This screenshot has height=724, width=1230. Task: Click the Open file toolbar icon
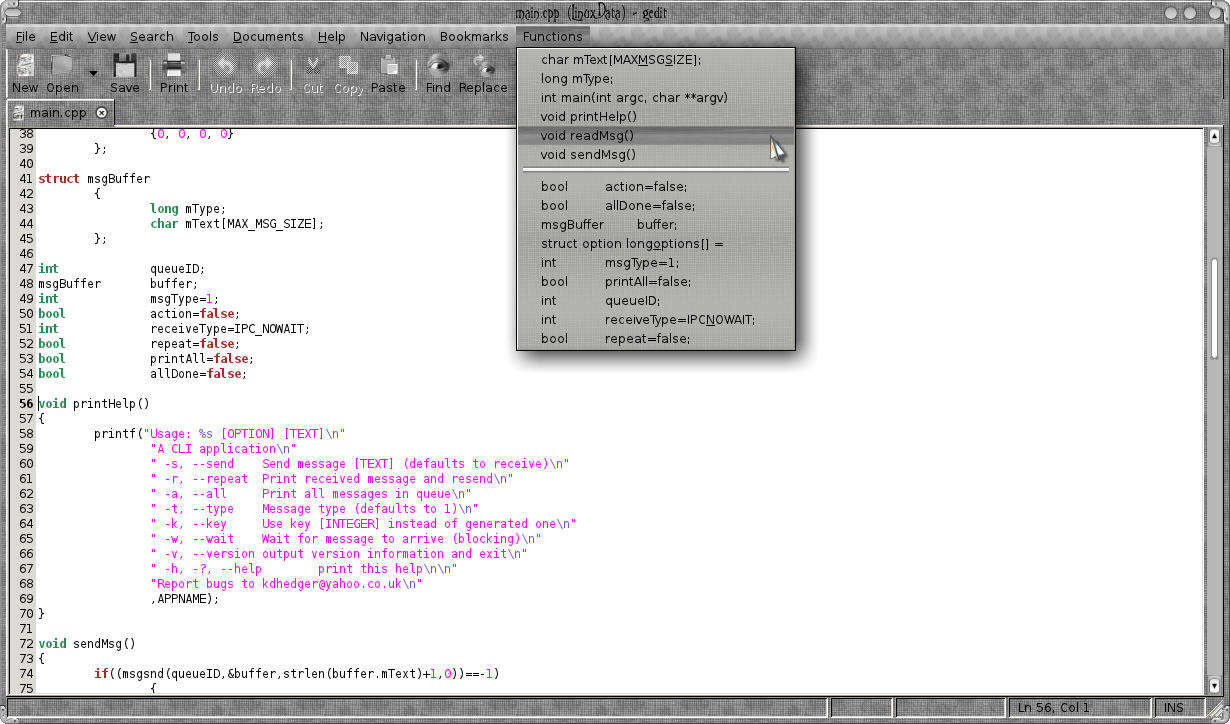(62, 74)
